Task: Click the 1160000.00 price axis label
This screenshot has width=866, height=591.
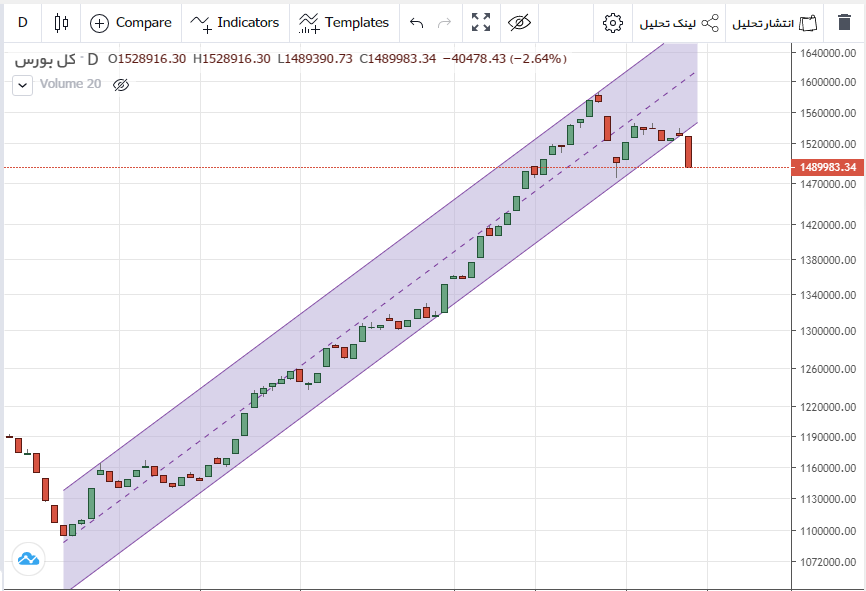Action: click(x=828, y=468)
